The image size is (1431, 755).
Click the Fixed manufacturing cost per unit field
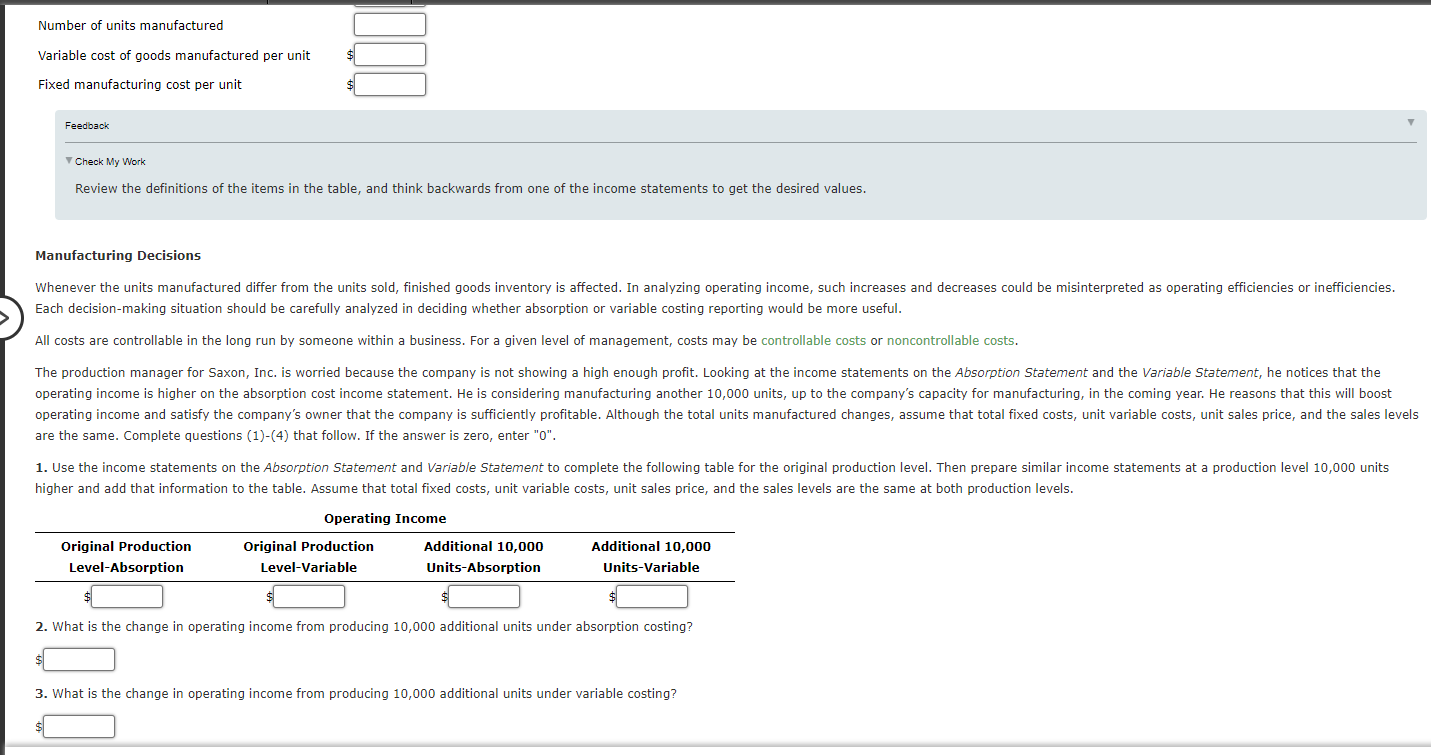point(390,84)
